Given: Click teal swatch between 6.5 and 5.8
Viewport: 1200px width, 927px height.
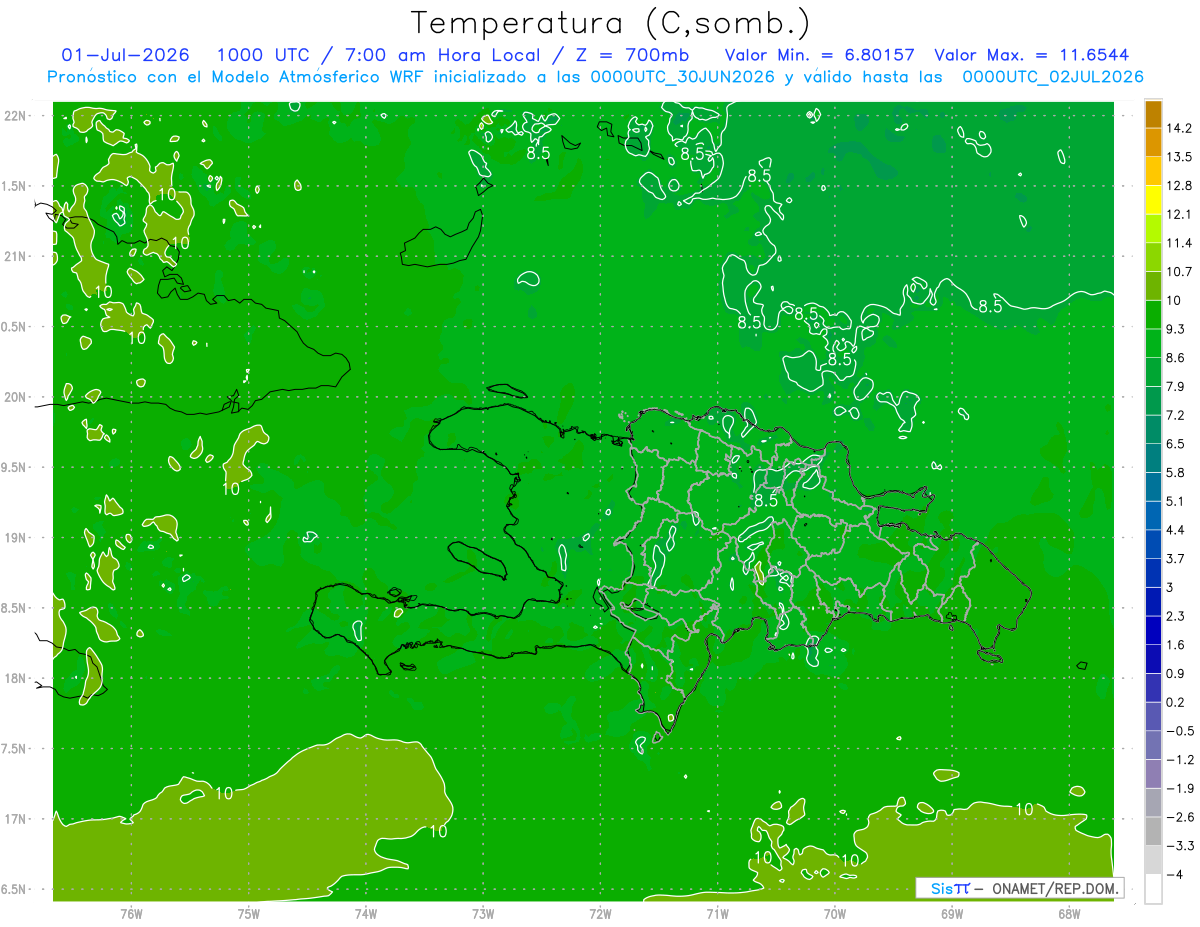Looking at the screenshot, I should [x=1153, y=458].
